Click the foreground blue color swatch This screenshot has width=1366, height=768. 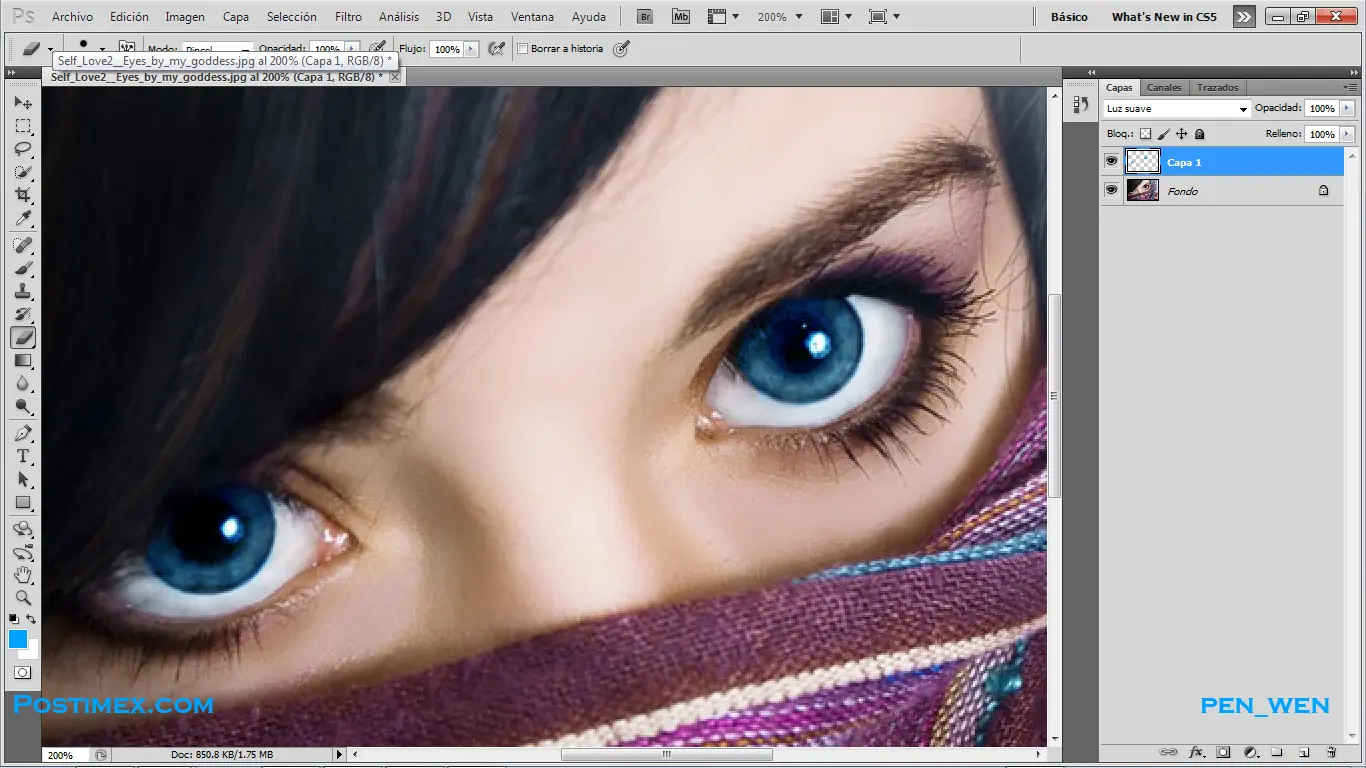coord(17,639)
